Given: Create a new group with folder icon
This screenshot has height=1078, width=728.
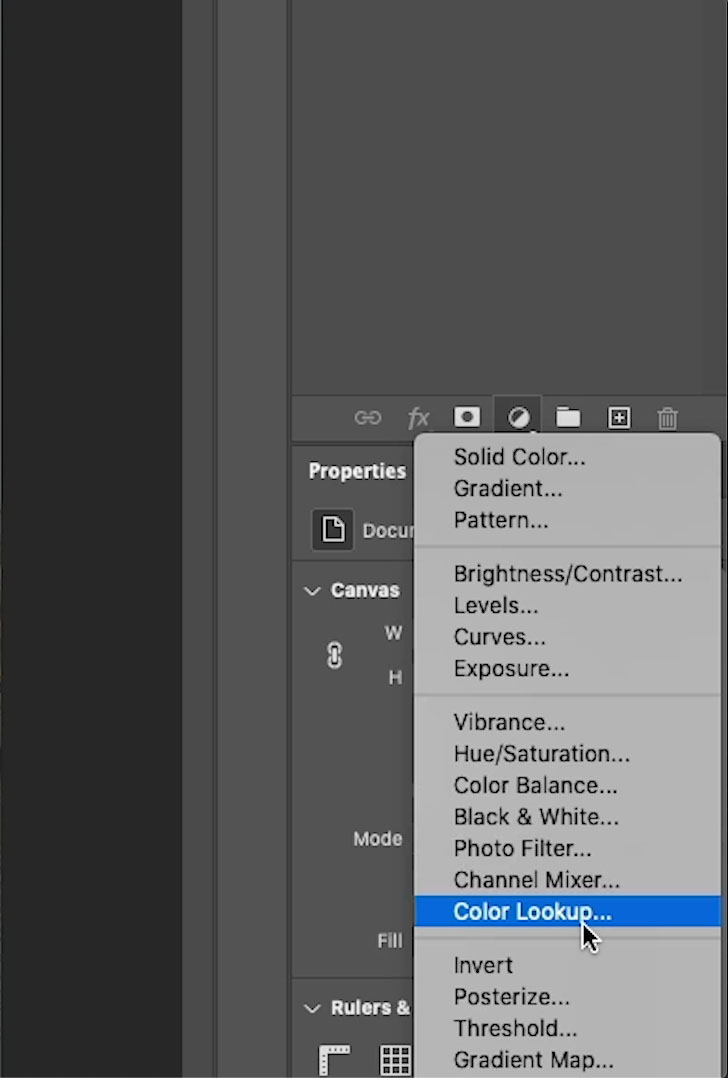Looking at the screenshot, I should click(568, 418).
